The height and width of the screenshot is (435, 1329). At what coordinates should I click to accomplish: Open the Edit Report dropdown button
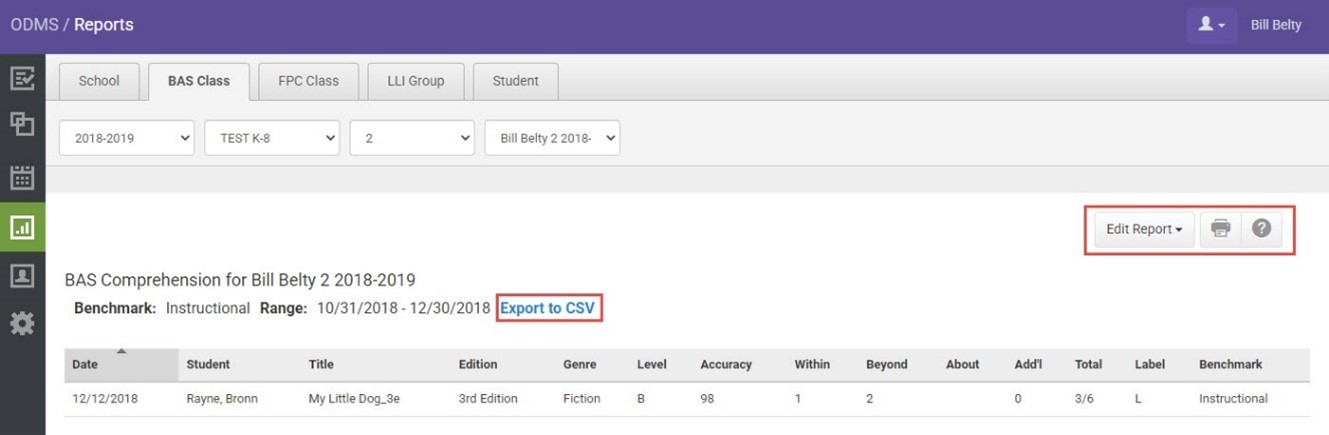pyautogui.click(x=1144, y=229)
